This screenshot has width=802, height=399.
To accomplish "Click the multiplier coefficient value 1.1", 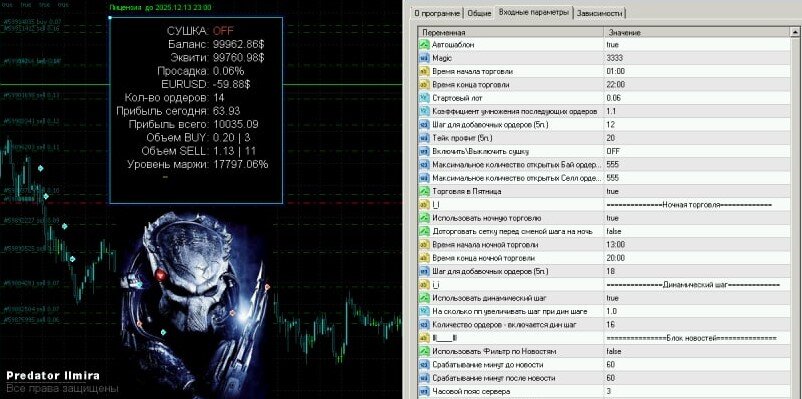I will coord(697,112).
